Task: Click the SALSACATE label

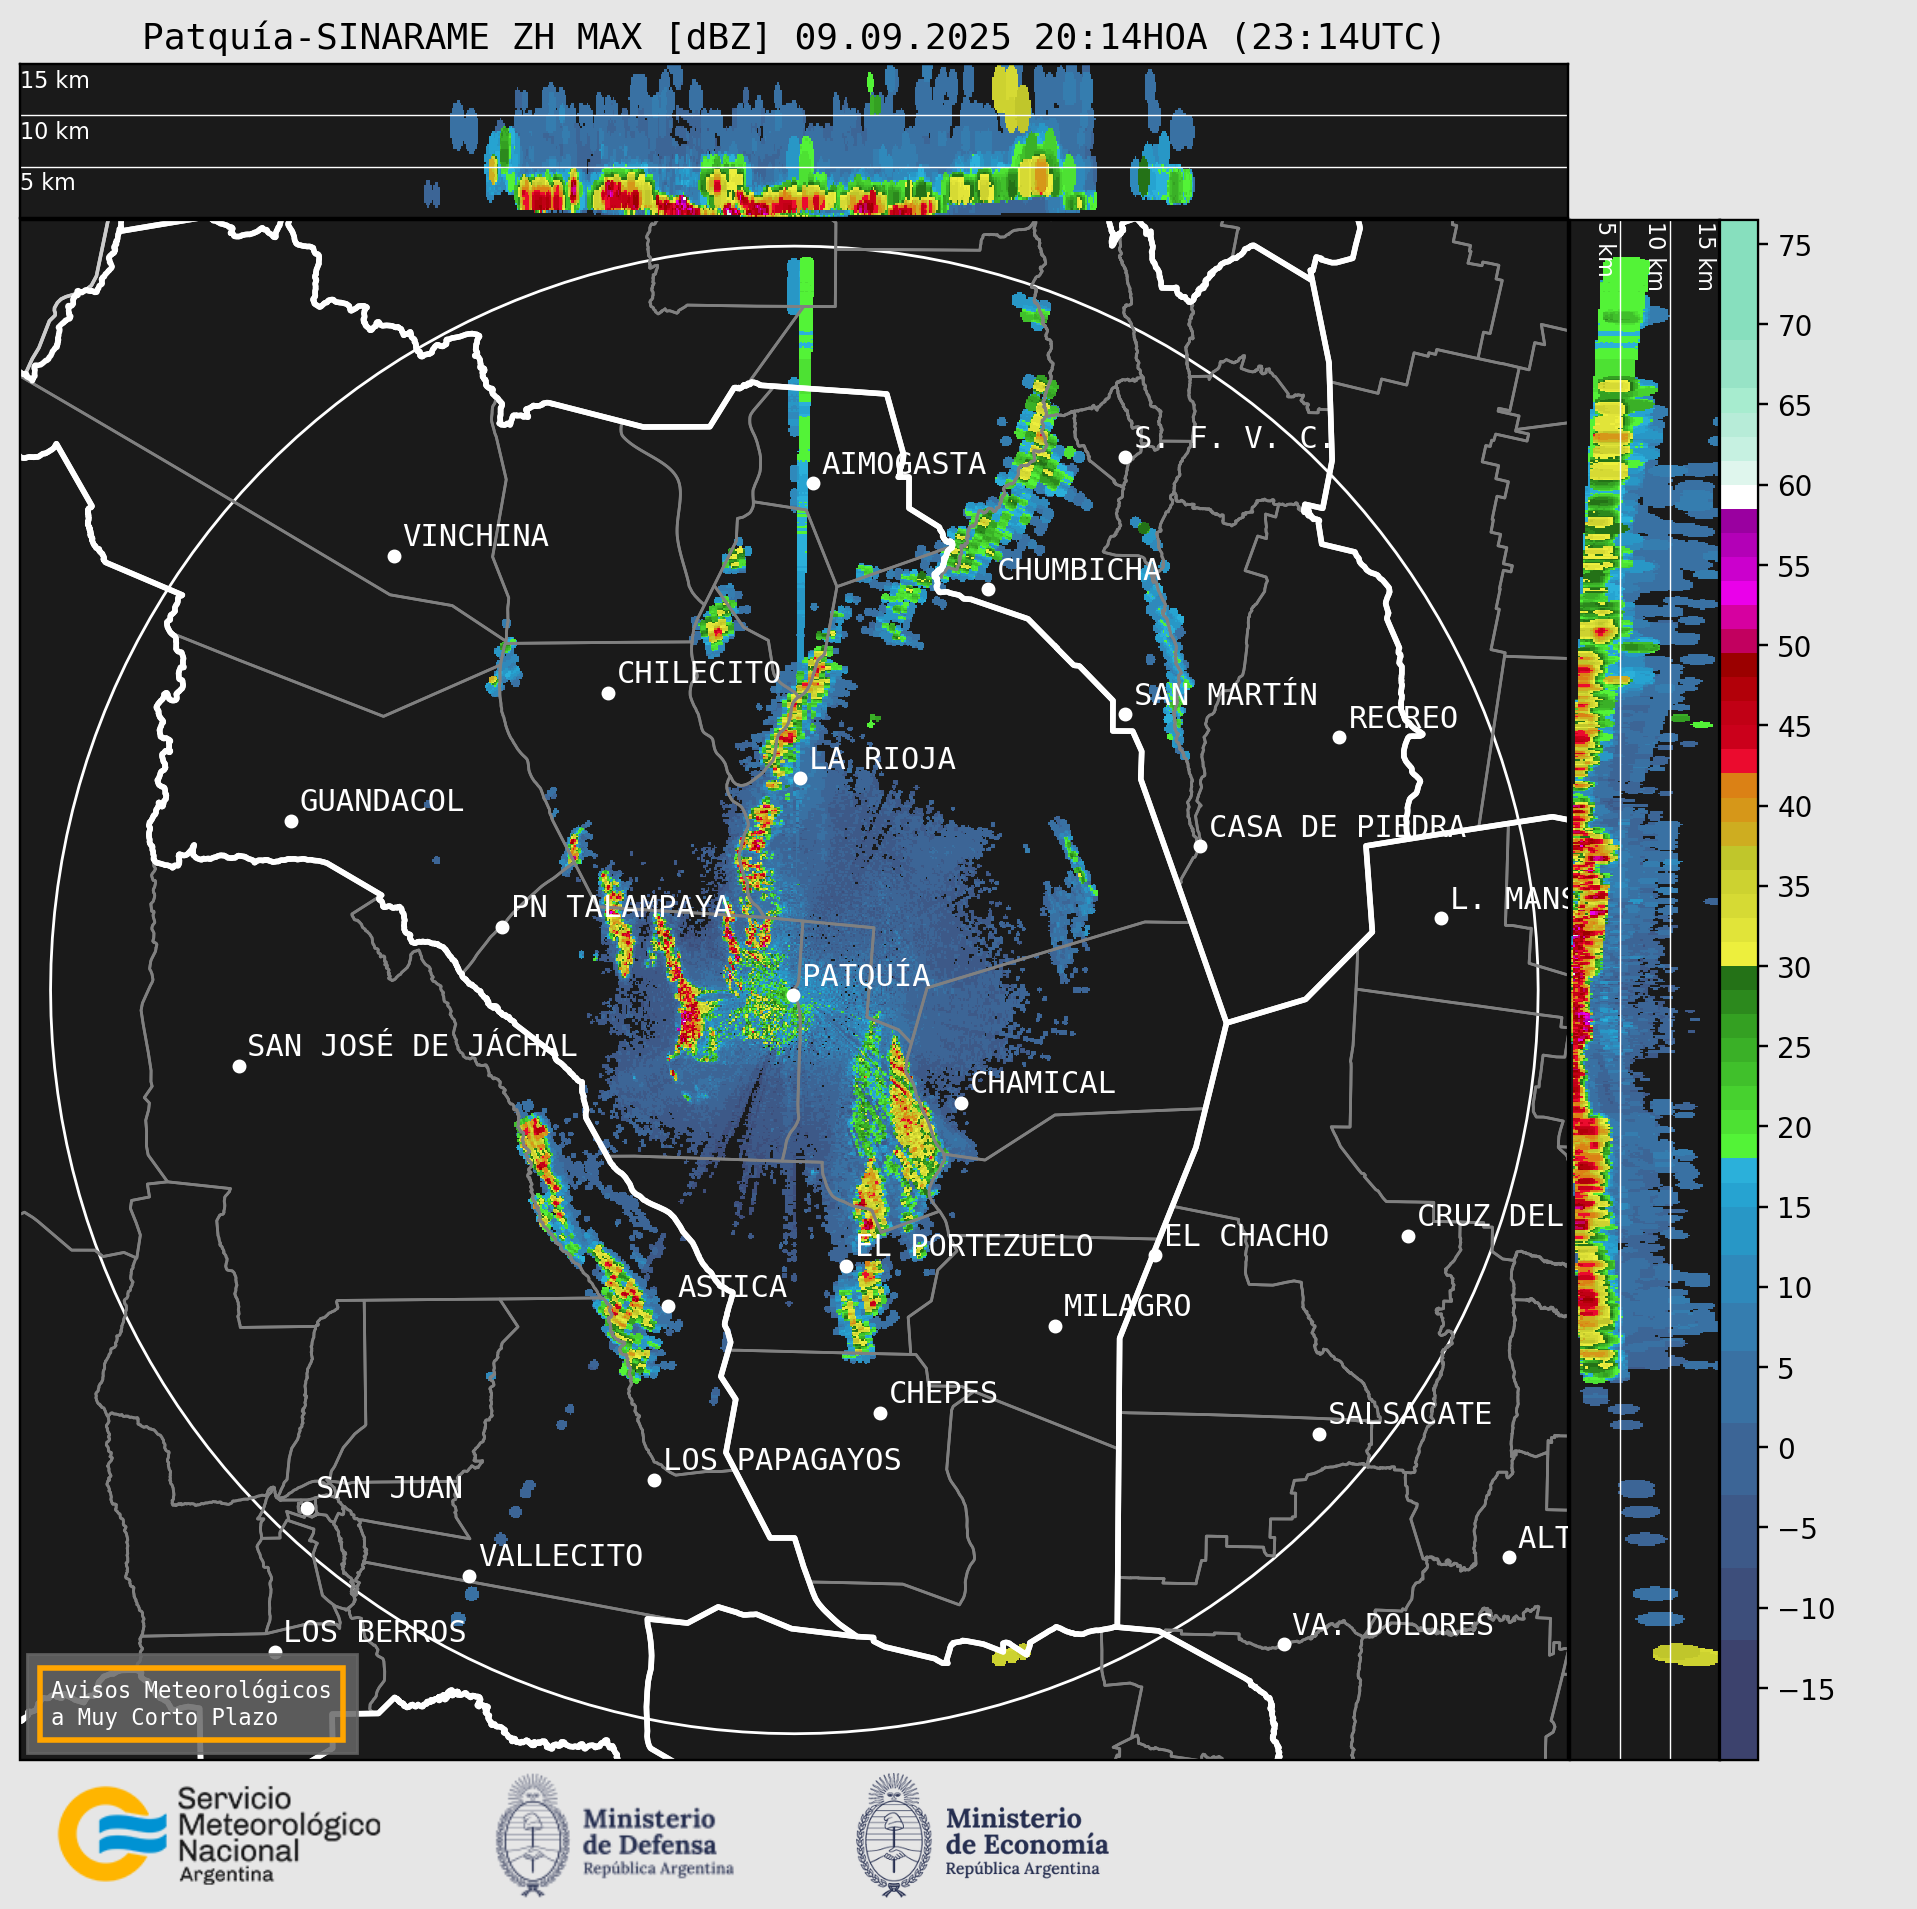Action: [x=1410, y=1413]
